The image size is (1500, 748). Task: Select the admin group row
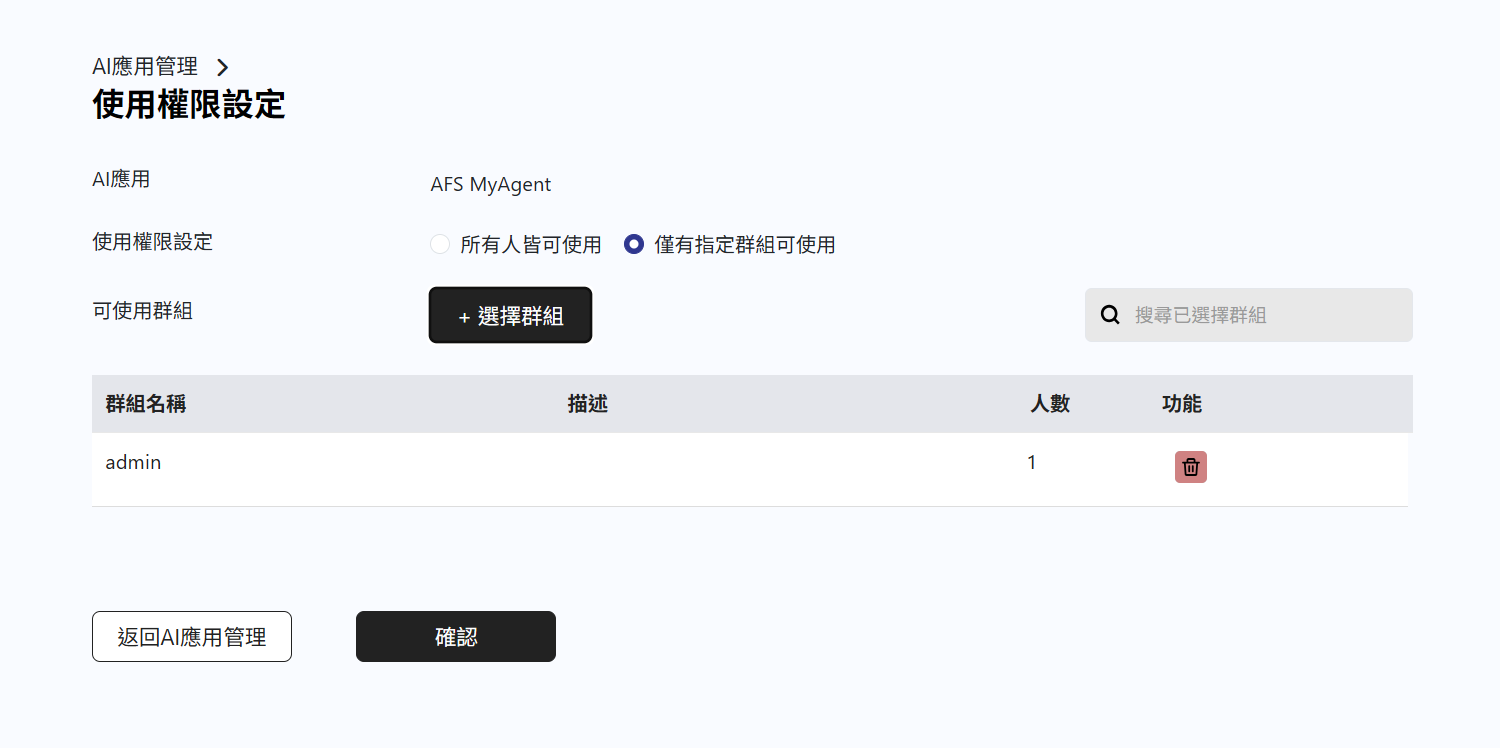(750, 469)
